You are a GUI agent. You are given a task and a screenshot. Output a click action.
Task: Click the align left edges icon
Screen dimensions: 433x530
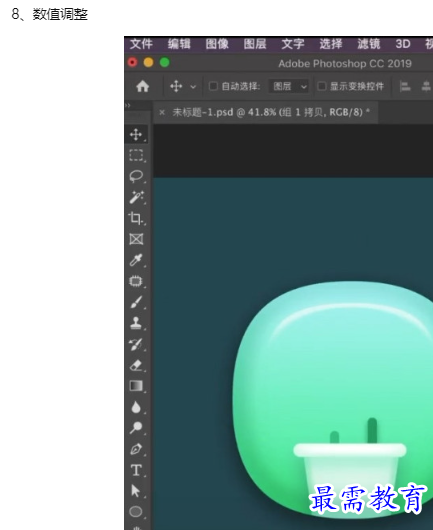[x=405, y=86]
